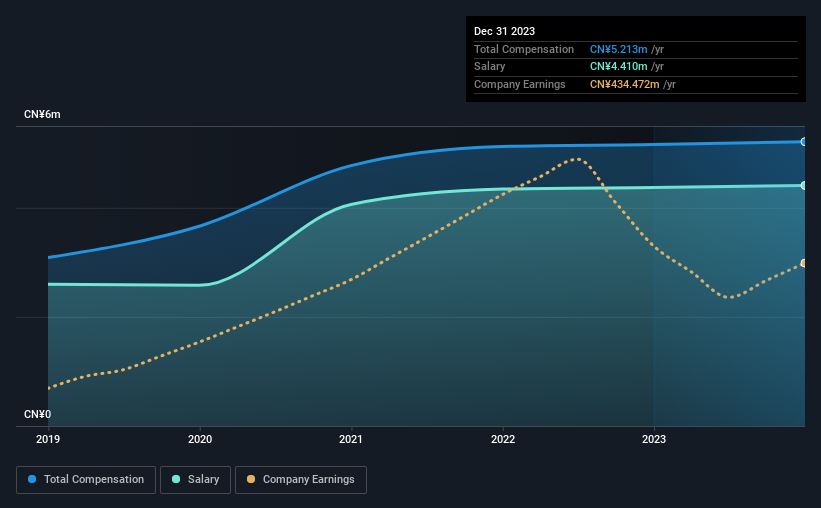The height and width of the screenshot is (508, 821).
Task: Click the Company Earnings tooltip row label
Action: tap(519, 84)
